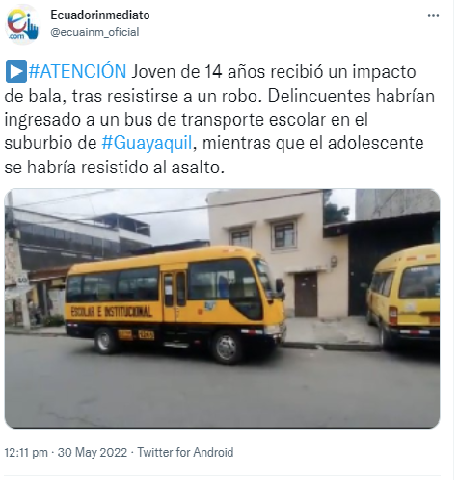459x480 pixels.
Task: Open the Ecuadorinmediato display name link
Action: click(x=100, y=15)
